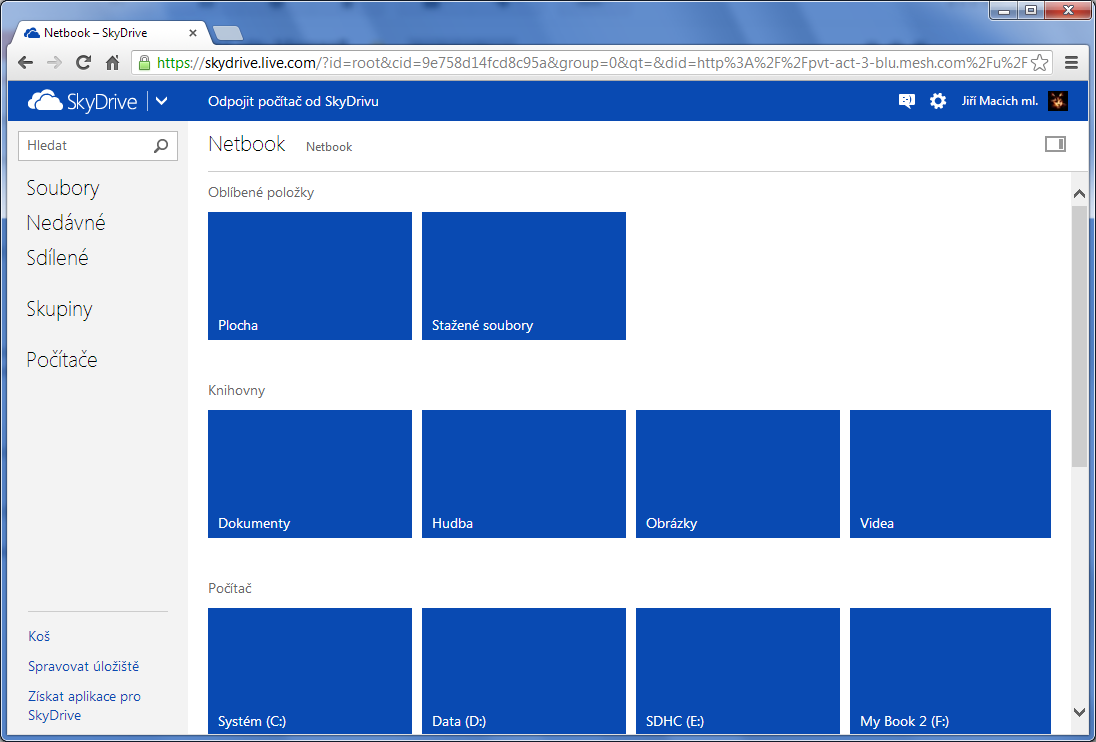Image resolution: width=1096 pixels, height=742 pixels.
Task: Open Skupiny in the sidebar
Action: 59,309
